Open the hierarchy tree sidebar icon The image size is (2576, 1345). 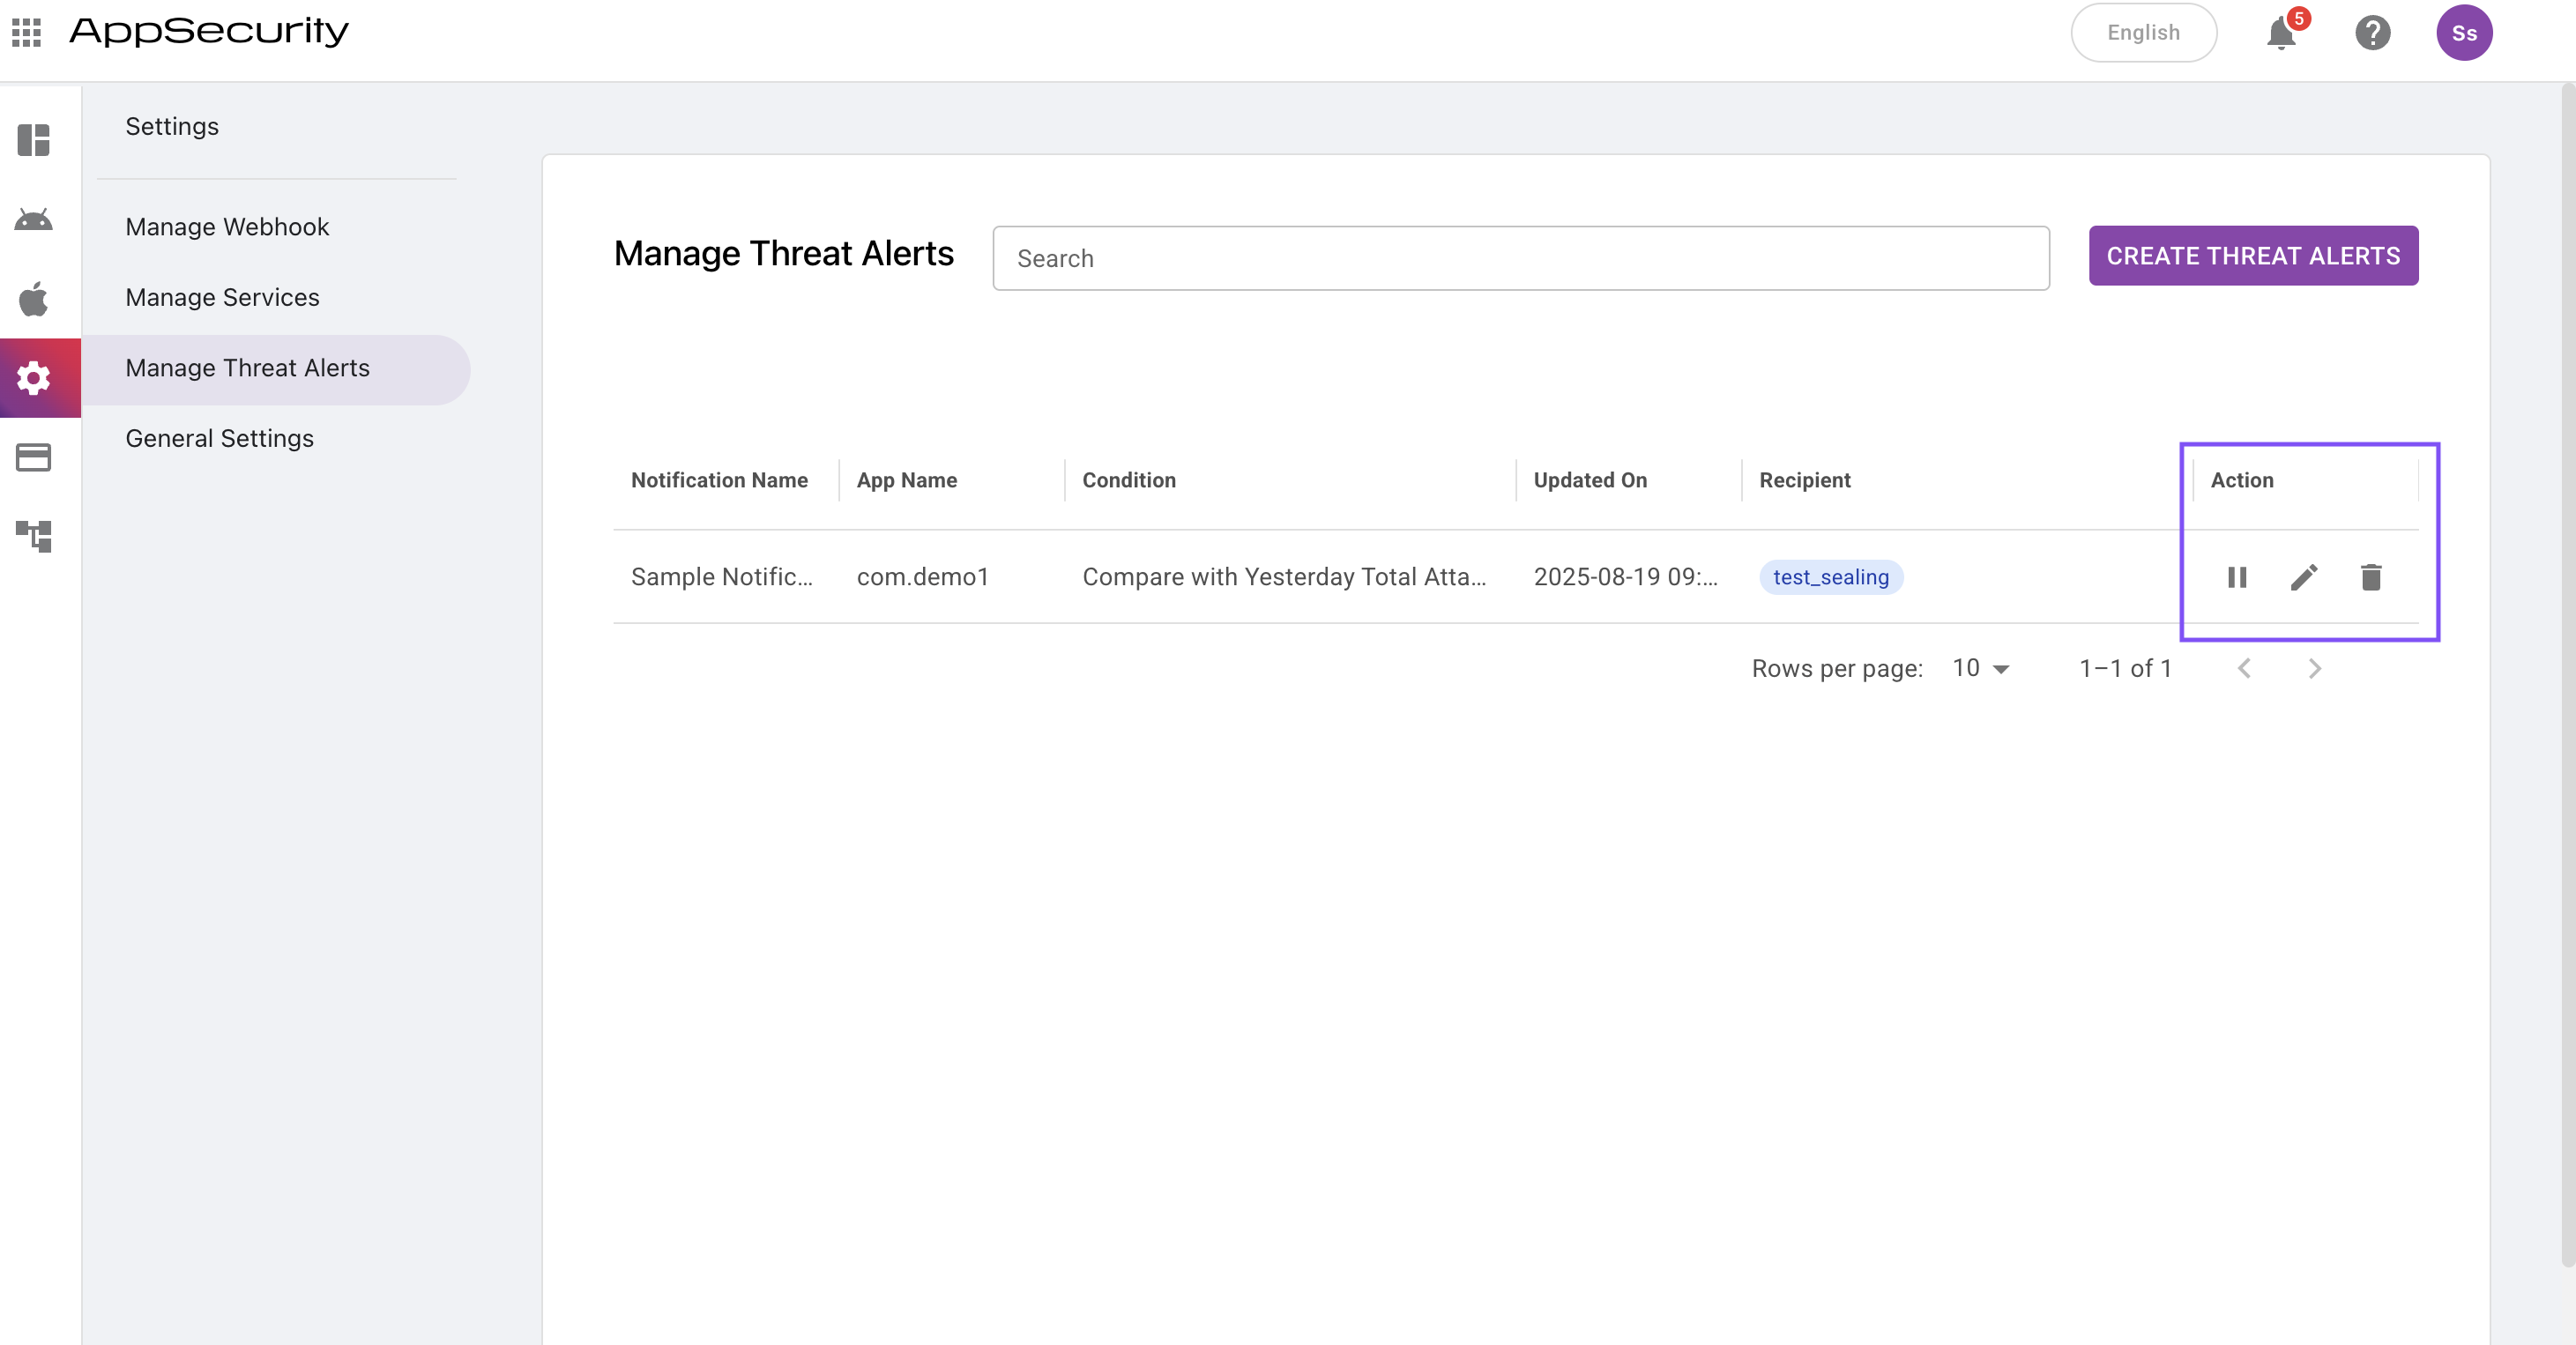click(34, 536)
